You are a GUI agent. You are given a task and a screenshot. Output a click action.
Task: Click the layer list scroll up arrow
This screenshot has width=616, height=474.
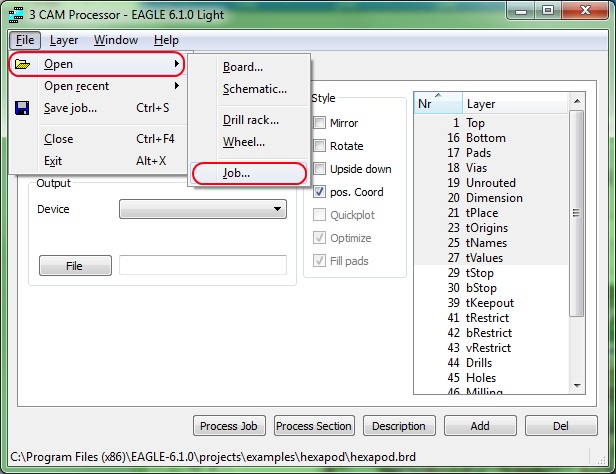577,101
